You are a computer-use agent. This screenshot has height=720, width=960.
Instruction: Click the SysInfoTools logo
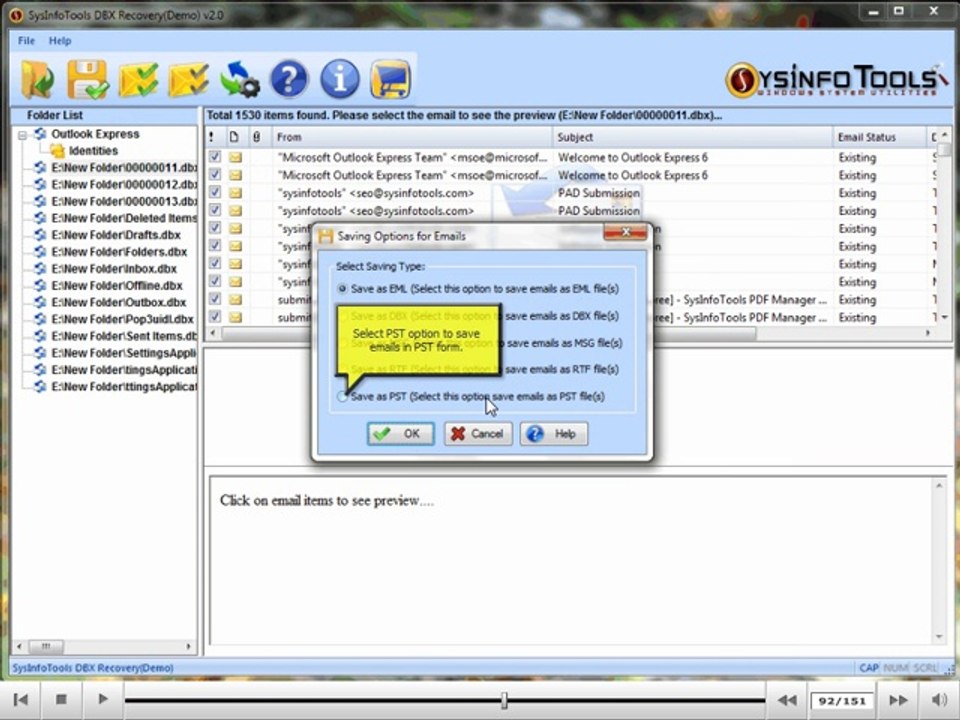click(836, 80)
